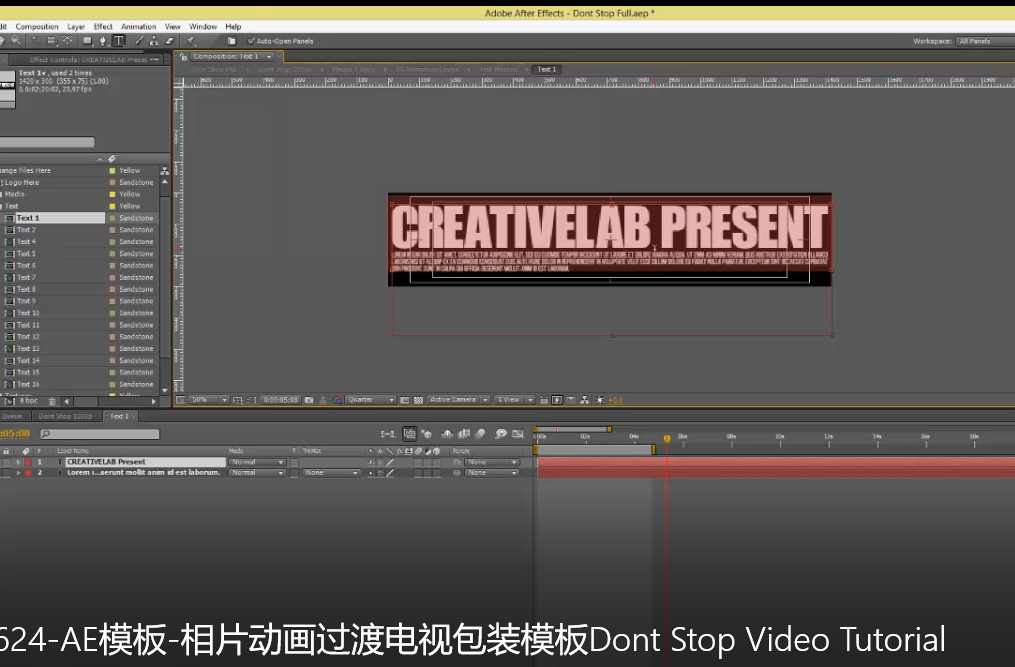Click the reset exposure icon
The width and height of the screenshot is (1015, 667).
click(599, 400)
